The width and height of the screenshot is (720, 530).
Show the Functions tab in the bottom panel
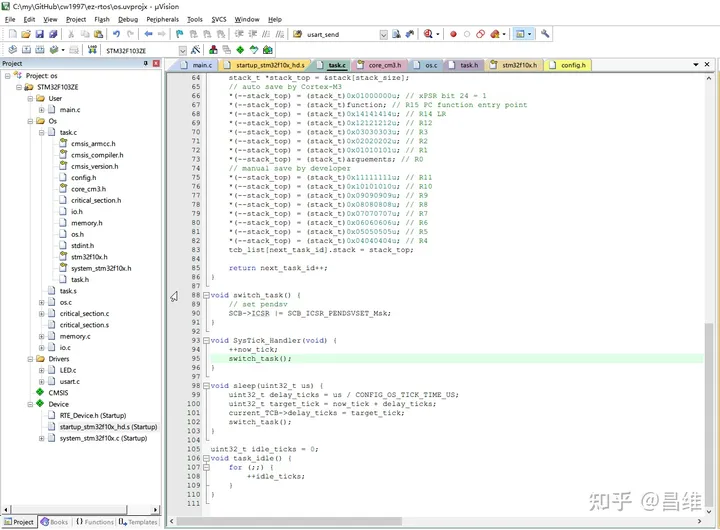(95, 522)
